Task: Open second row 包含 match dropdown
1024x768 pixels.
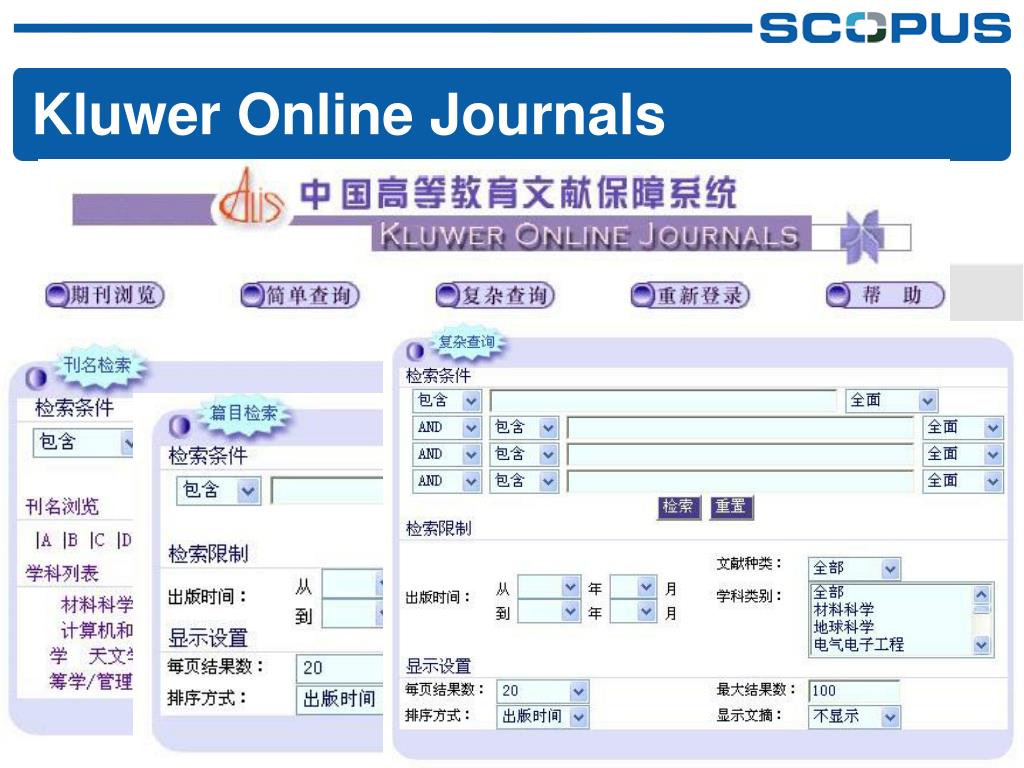Action: pos(524,428)
